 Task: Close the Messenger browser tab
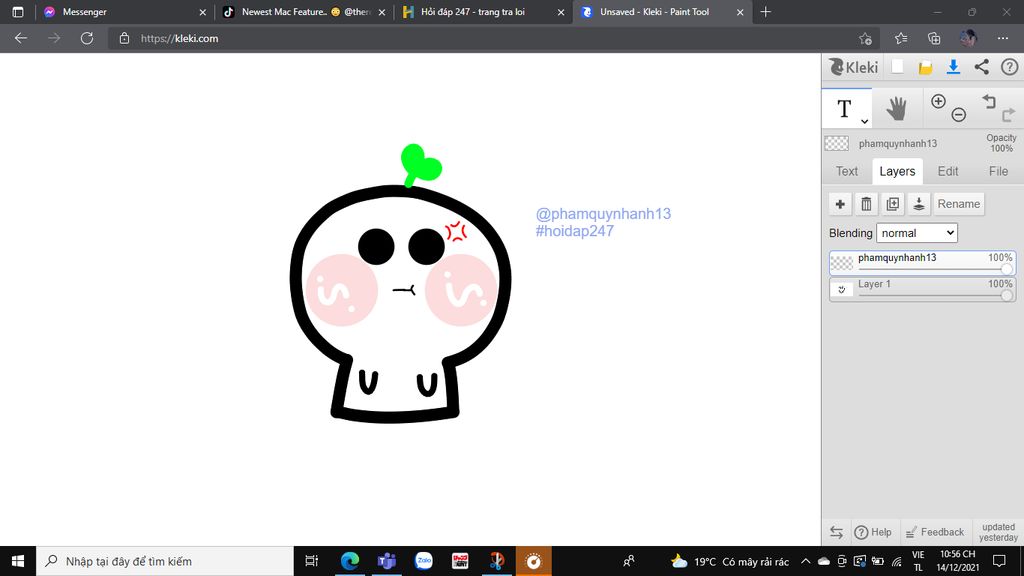click(x=202, y=12)
